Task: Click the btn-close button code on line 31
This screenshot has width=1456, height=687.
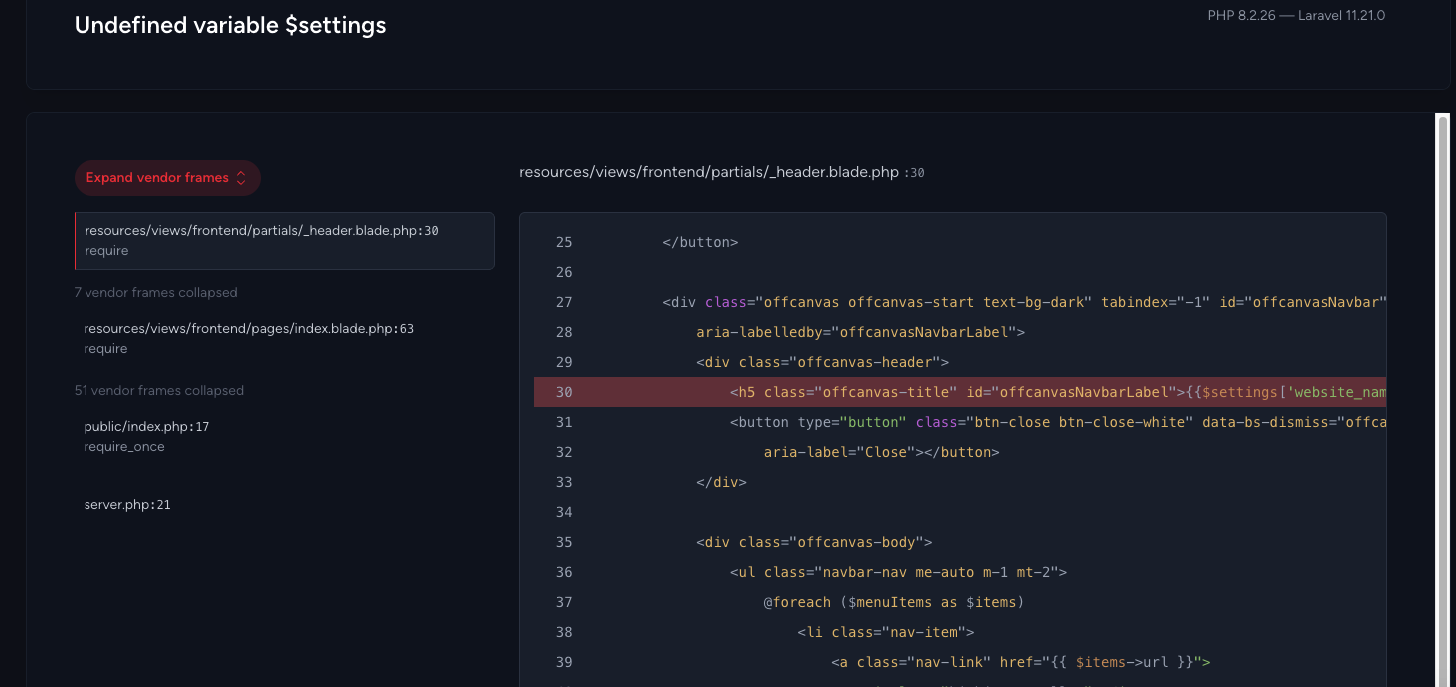Action: point(1058,422)
